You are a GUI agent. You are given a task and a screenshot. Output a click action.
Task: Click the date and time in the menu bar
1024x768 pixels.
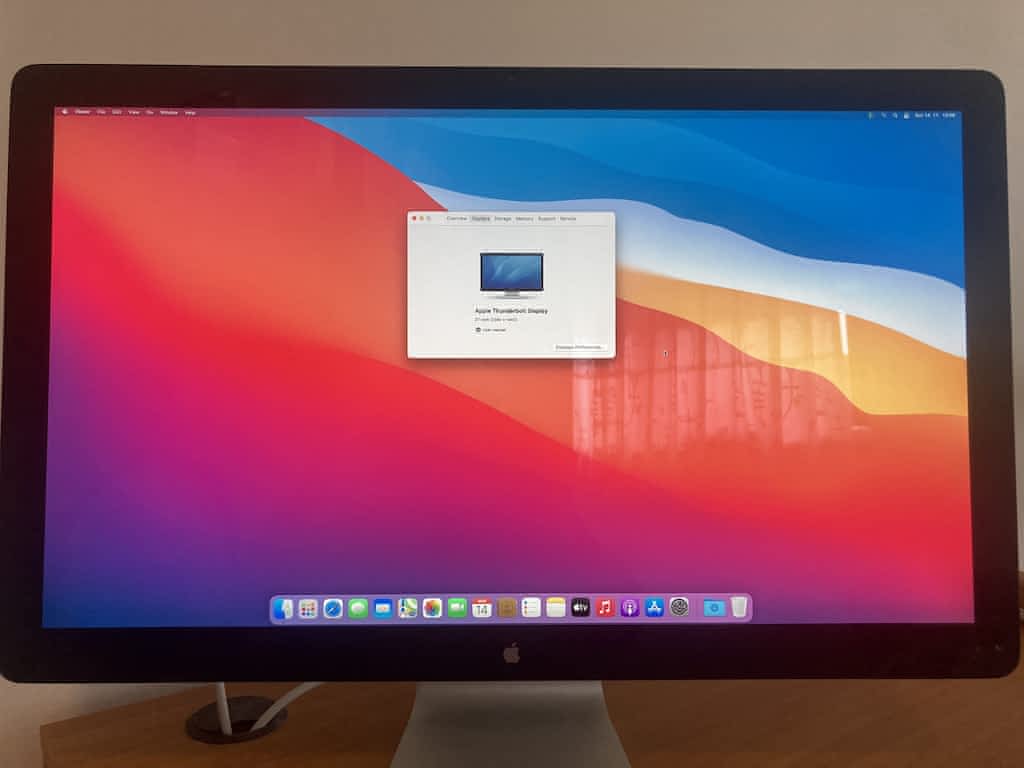pyautogui.click(x=935, y=115)
